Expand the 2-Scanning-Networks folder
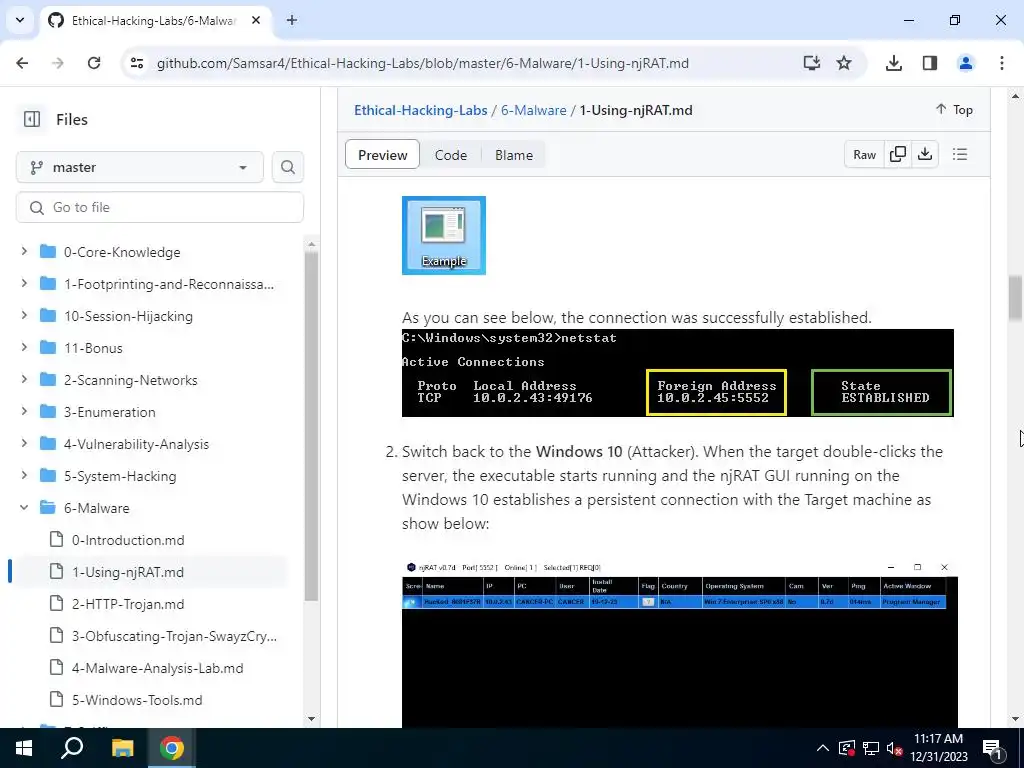This screenshot has width=1024, height=768. 24,379
